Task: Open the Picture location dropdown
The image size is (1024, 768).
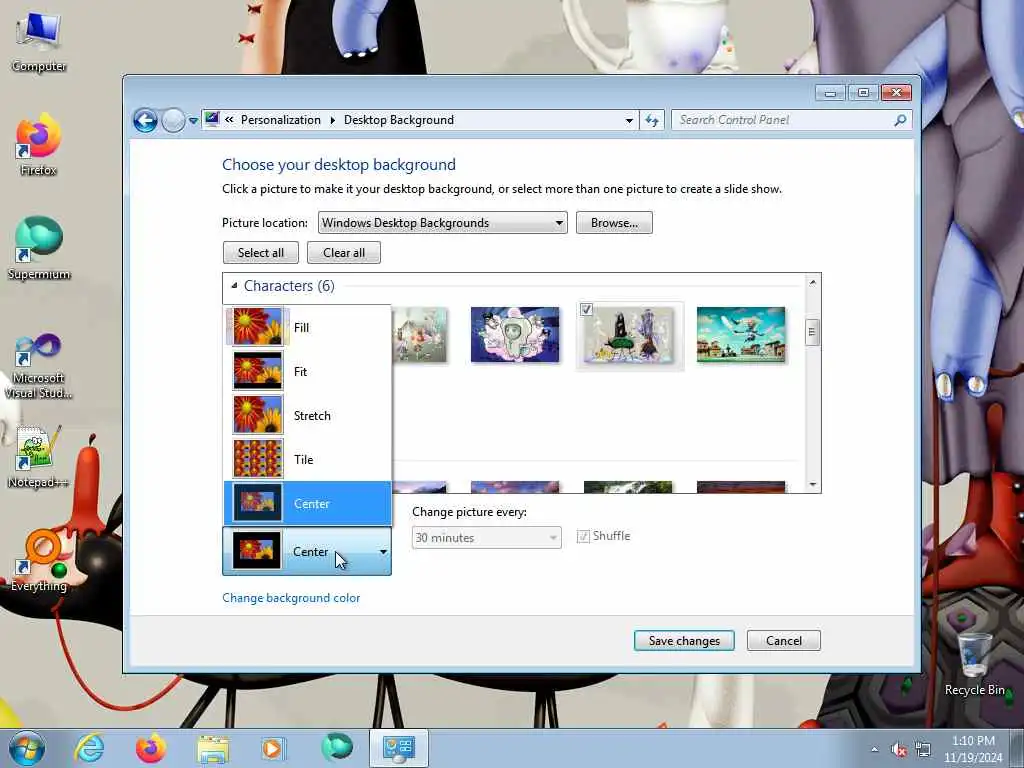Action: (442, 223)
